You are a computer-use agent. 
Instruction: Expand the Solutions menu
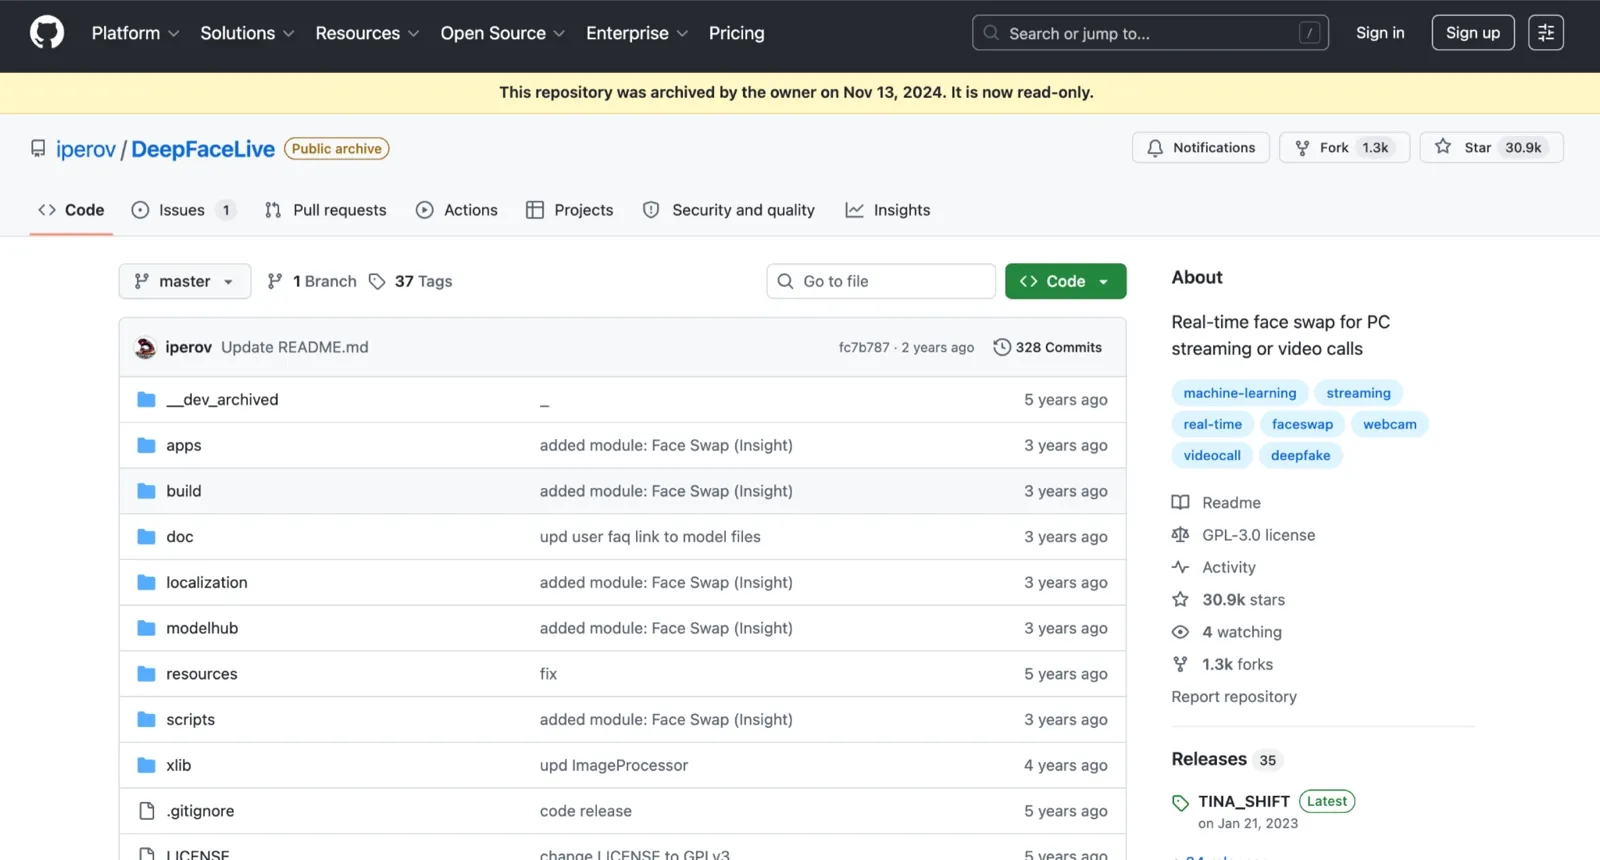(247, 33)
